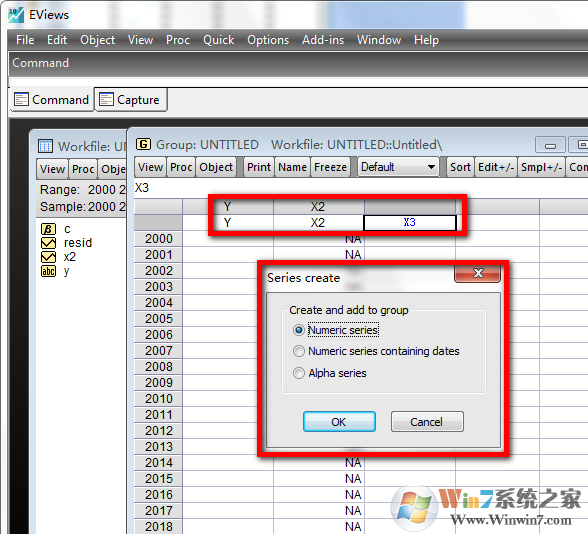Image resolution: width=588 pixels, height=534 pixels.
Task: Select the x2 series icon
Action: (x=48, y=257)
